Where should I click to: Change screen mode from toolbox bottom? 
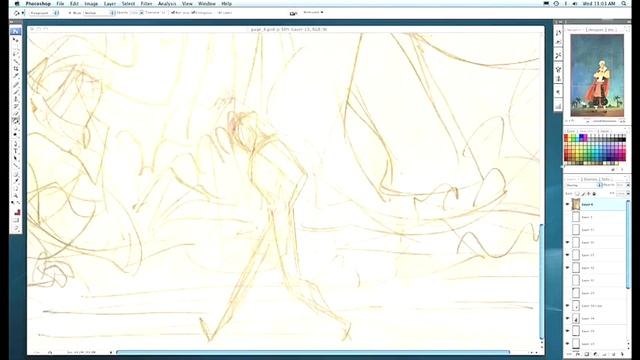pos(16,228)
